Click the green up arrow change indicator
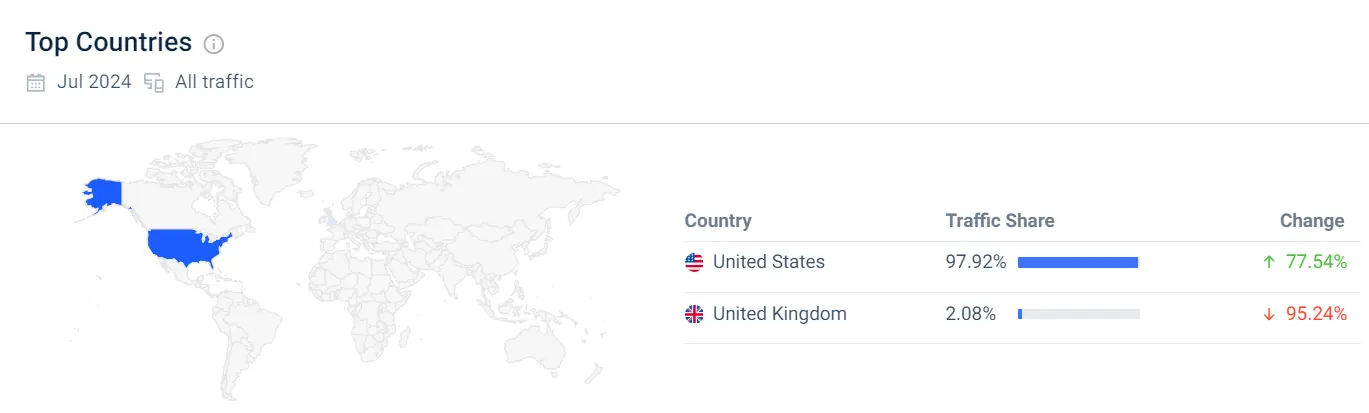Screen dimensions: 1369x413 [x=1269, y=263]
